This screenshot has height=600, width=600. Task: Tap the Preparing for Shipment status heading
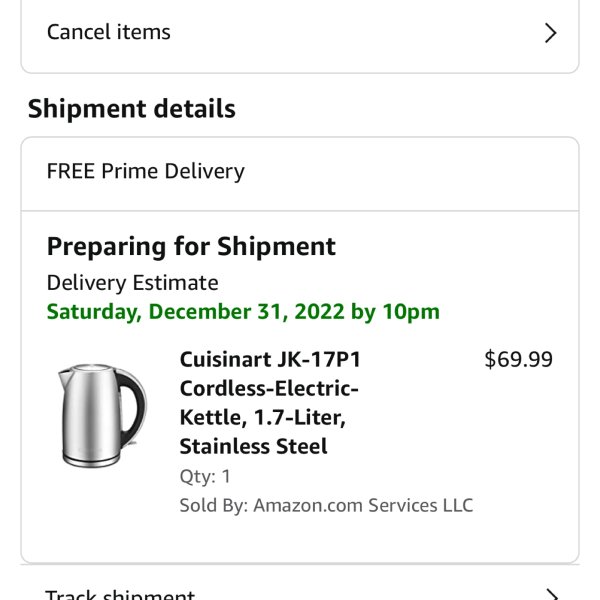[191, 246]
